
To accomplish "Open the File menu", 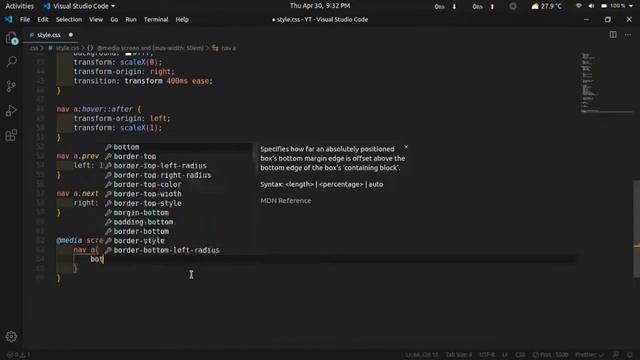I will click(x=25, y=19).
